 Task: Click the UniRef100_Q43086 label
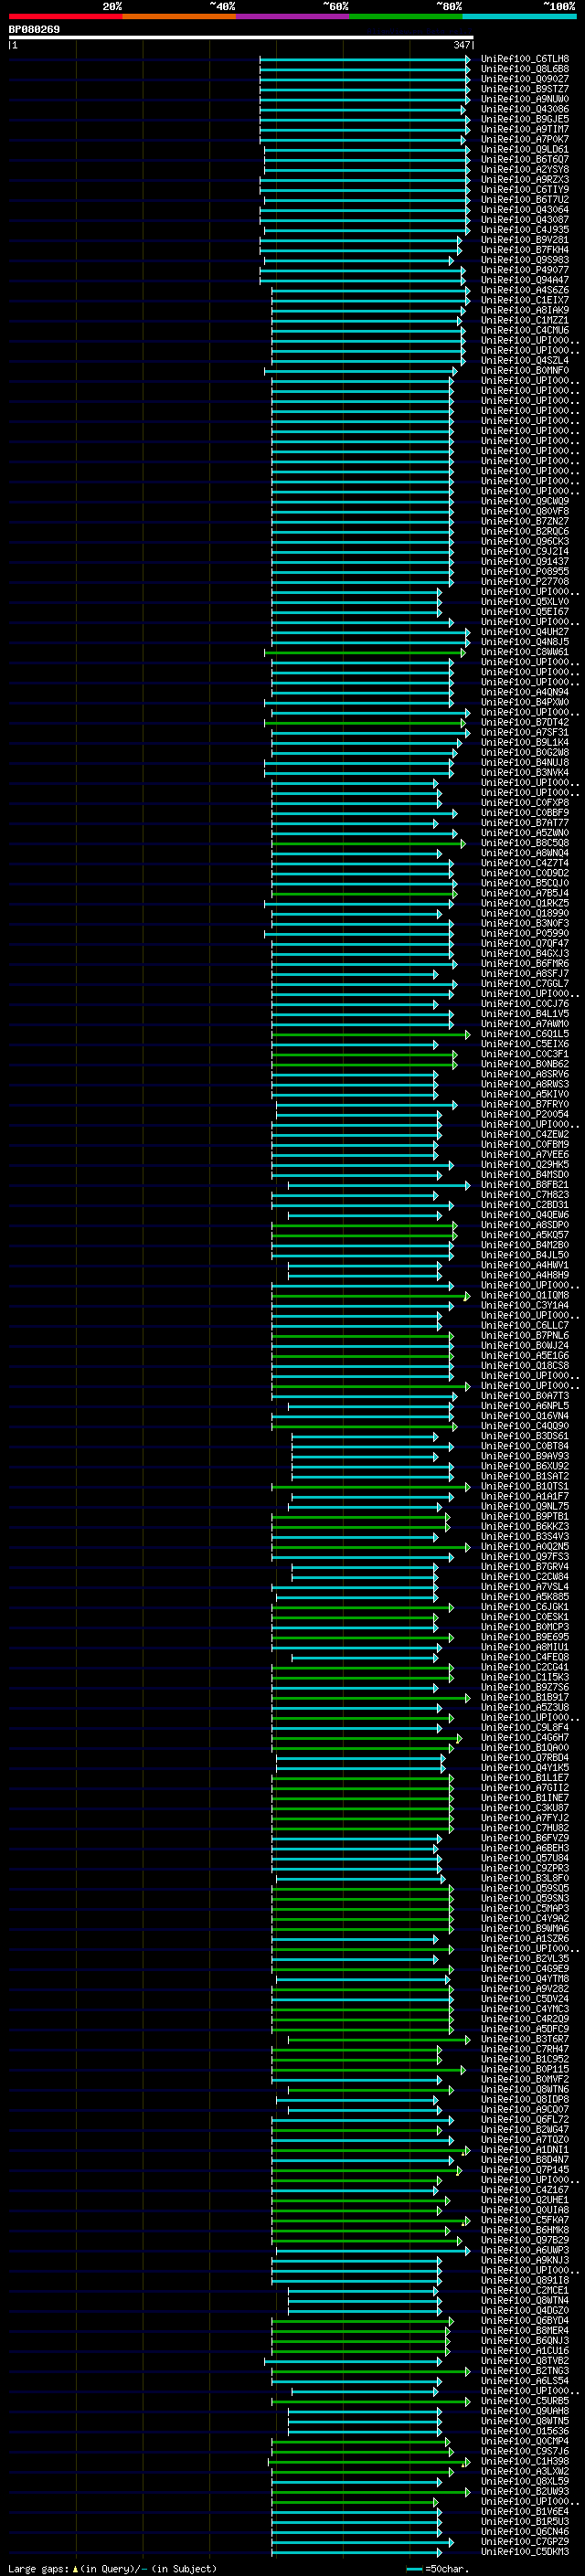pyautogui.click(x=525, y=109)
